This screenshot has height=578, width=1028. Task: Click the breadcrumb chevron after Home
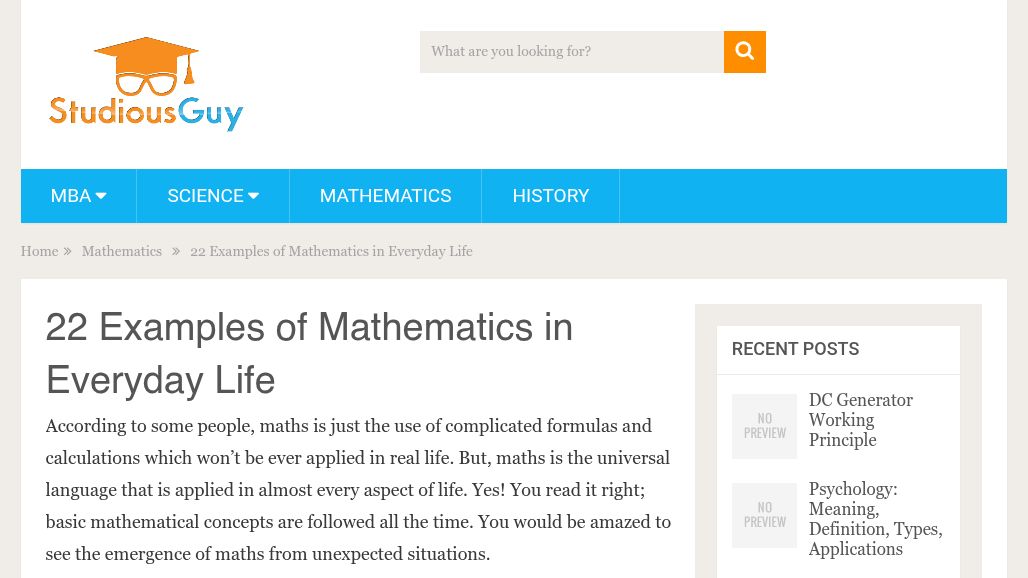[67, 251]
